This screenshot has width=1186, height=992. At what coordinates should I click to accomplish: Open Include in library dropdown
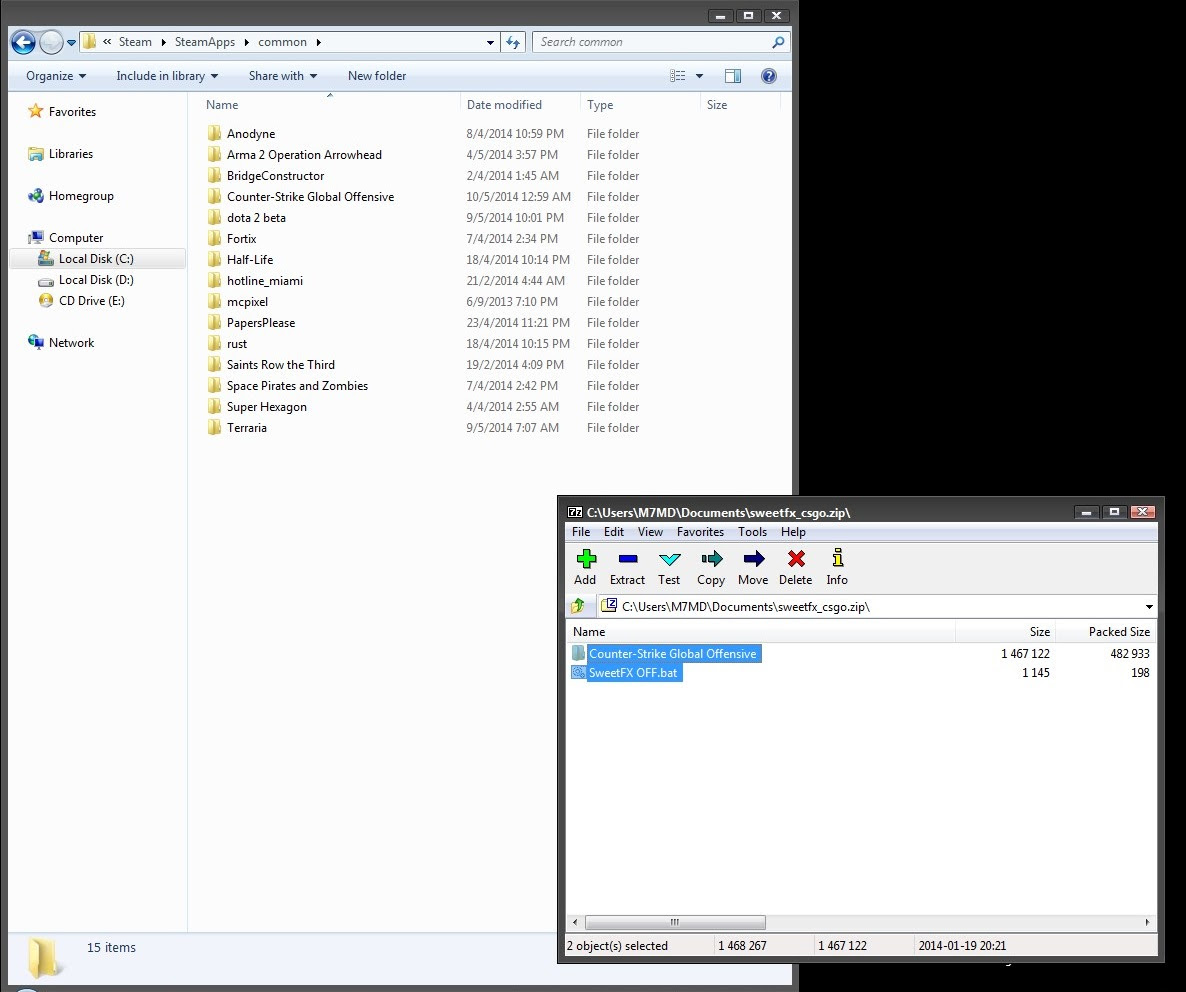[167, 76]
